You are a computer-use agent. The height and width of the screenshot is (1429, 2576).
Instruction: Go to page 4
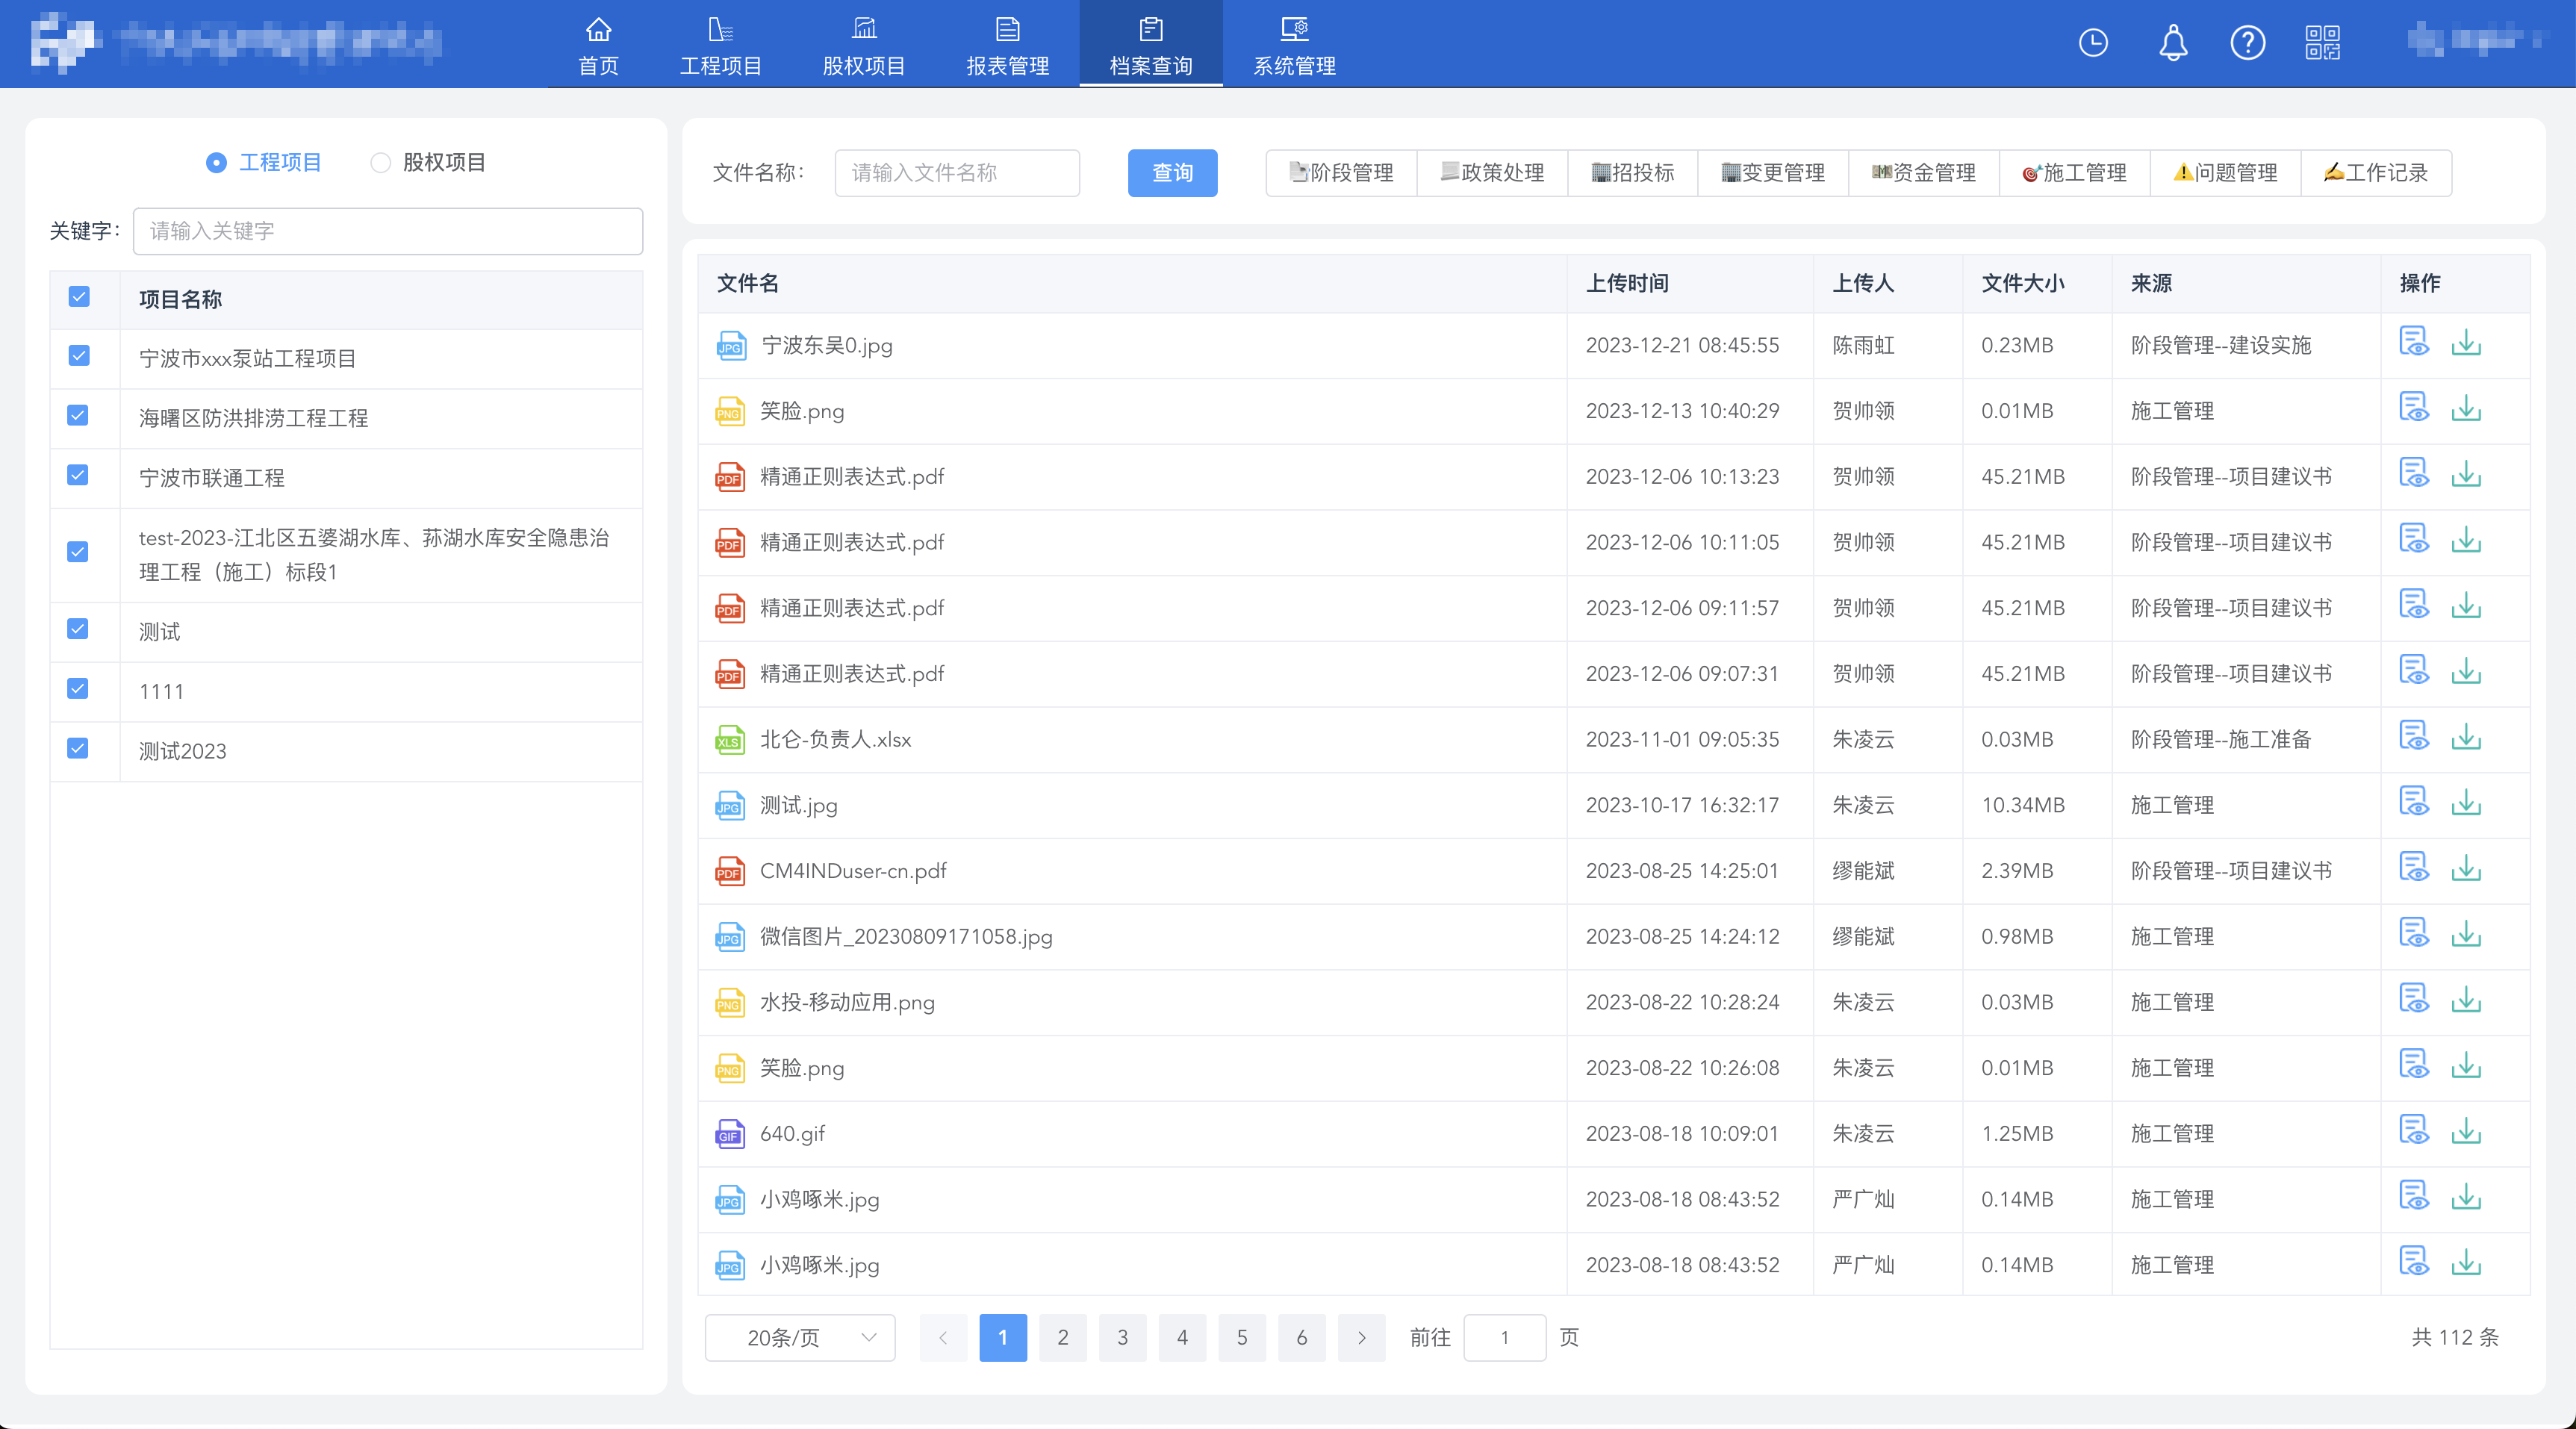[1182, 1337]
